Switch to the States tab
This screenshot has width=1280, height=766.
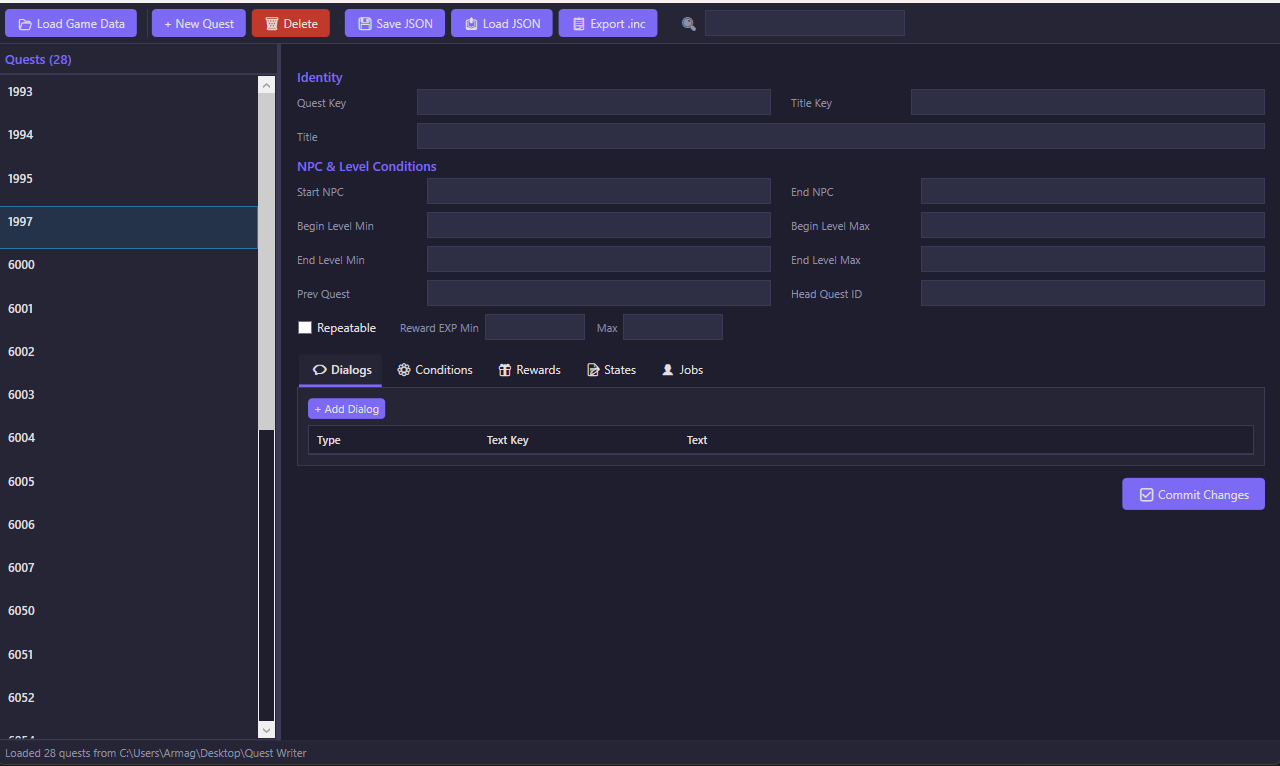click(x=611, y=370)
